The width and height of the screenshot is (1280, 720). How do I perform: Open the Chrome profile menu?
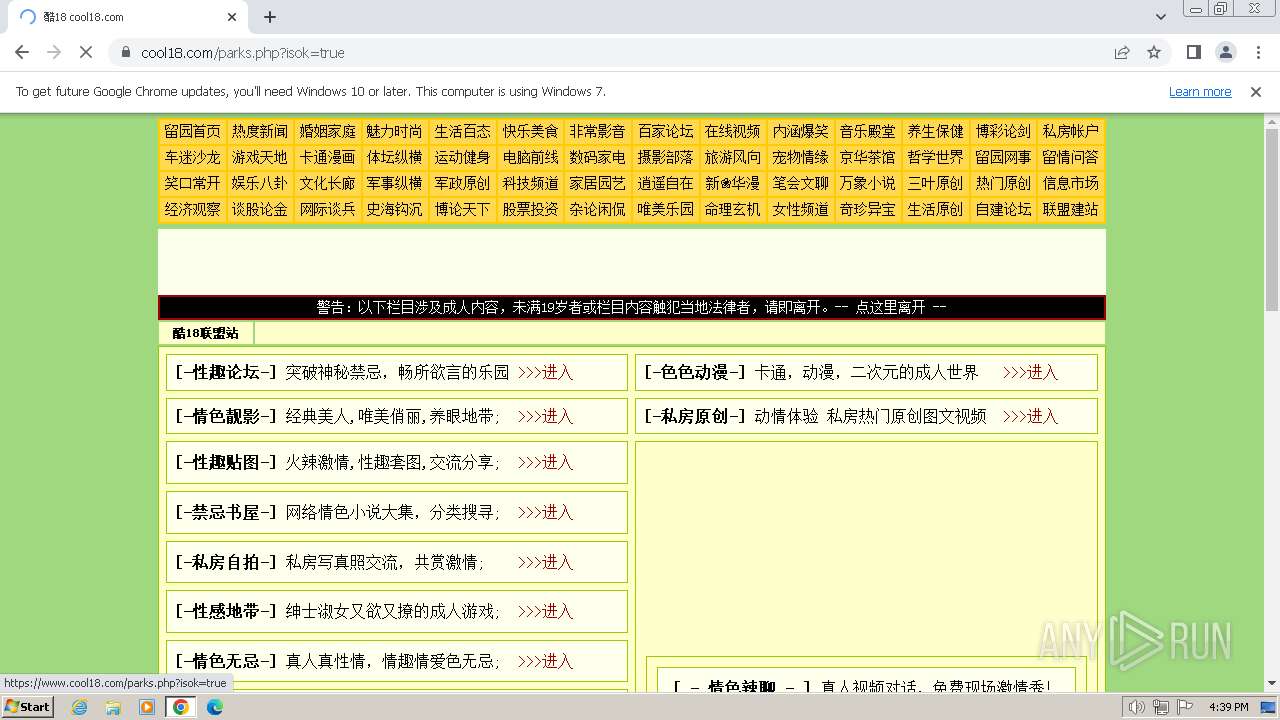pos(1226,52)
